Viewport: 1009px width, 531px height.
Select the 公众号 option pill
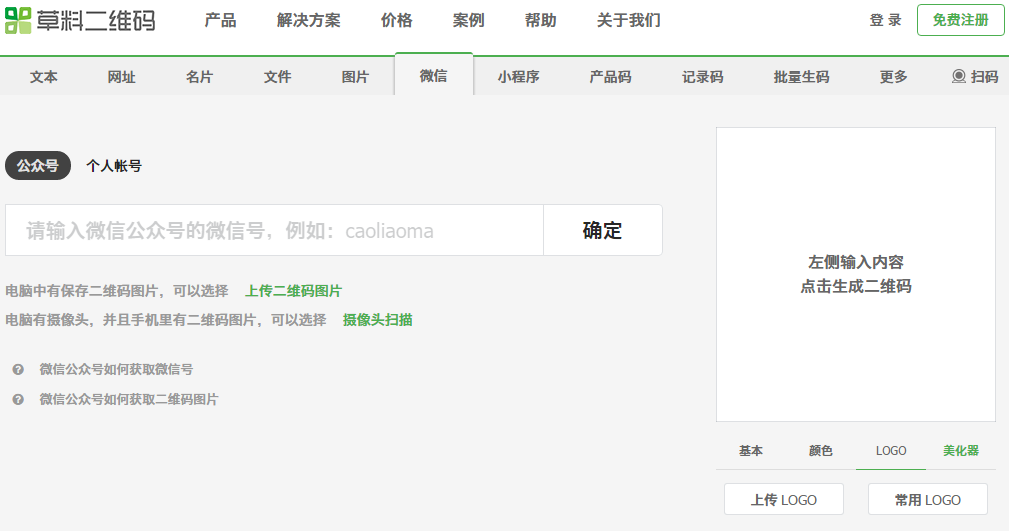tap(38, 166)
